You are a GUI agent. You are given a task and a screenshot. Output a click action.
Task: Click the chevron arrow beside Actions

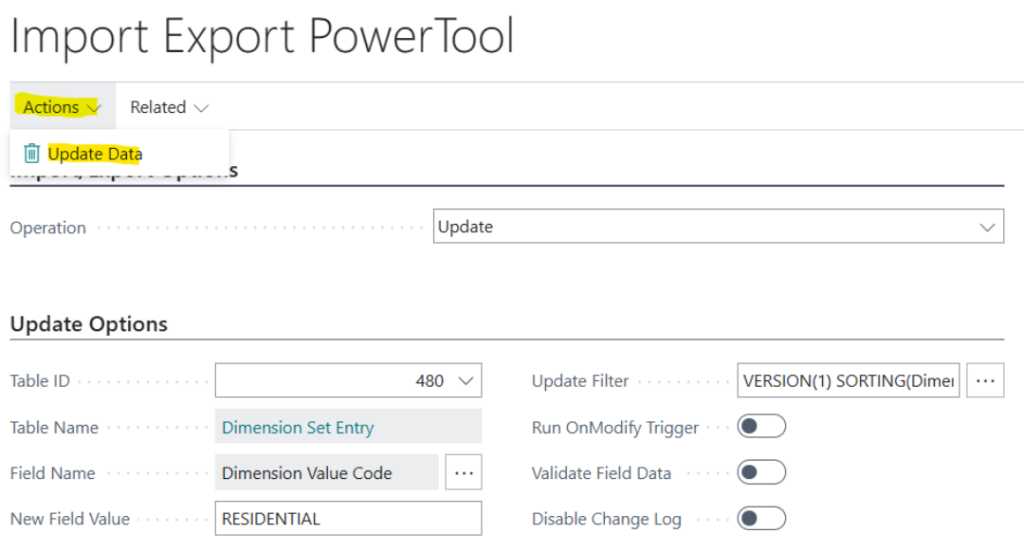coord(94,108)
